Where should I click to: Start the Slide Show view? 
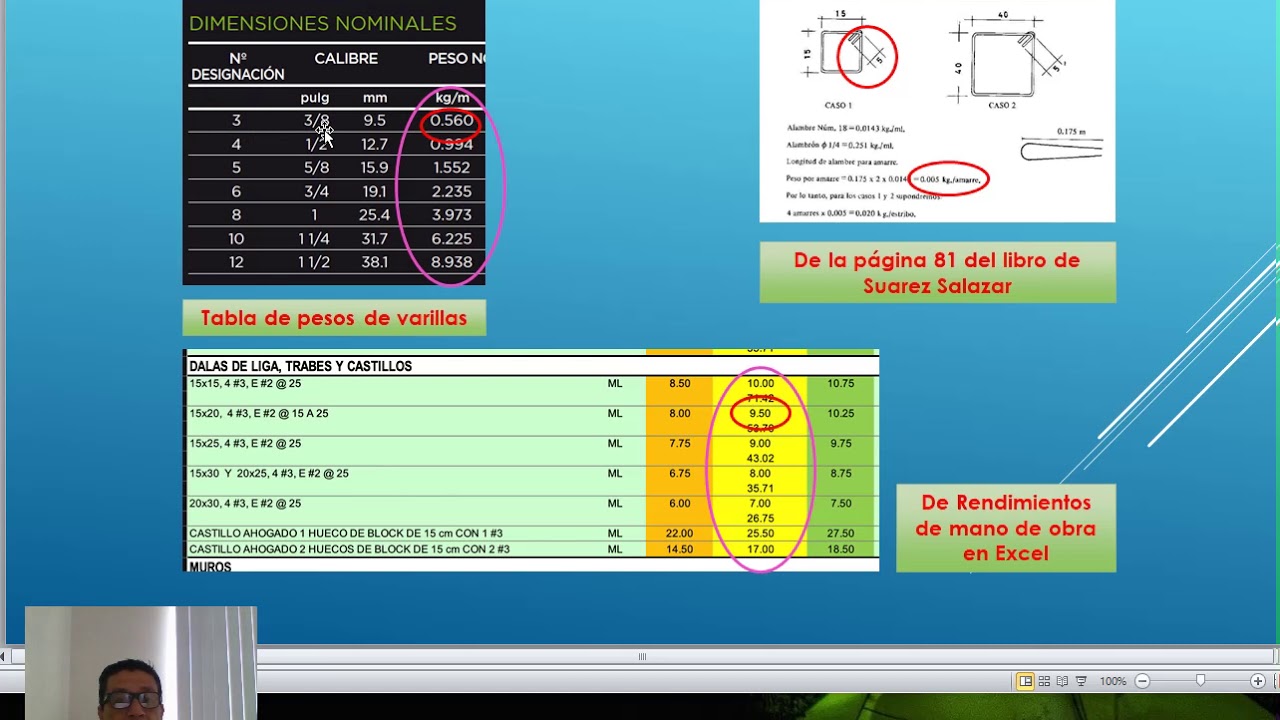pyautogui.click(x=1081, y=681)
